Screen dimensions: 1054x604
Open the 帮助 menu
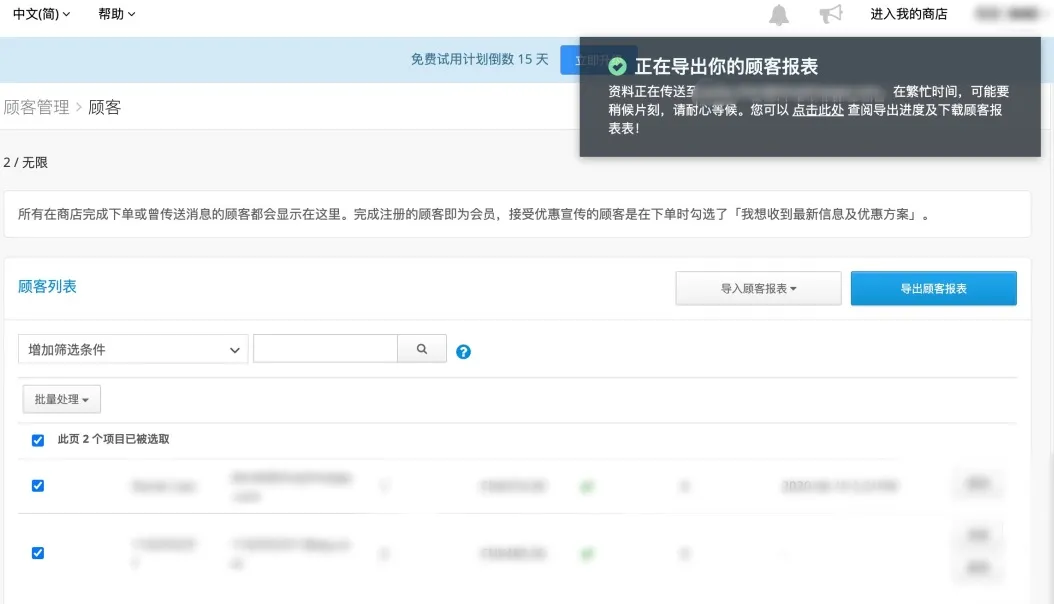tap(116, 13)
